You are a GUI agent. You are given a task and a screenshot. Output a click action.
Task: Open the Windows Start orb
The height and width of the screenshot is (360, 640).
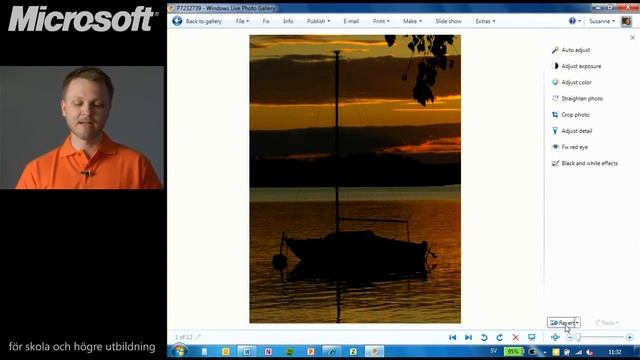point(179,351)
